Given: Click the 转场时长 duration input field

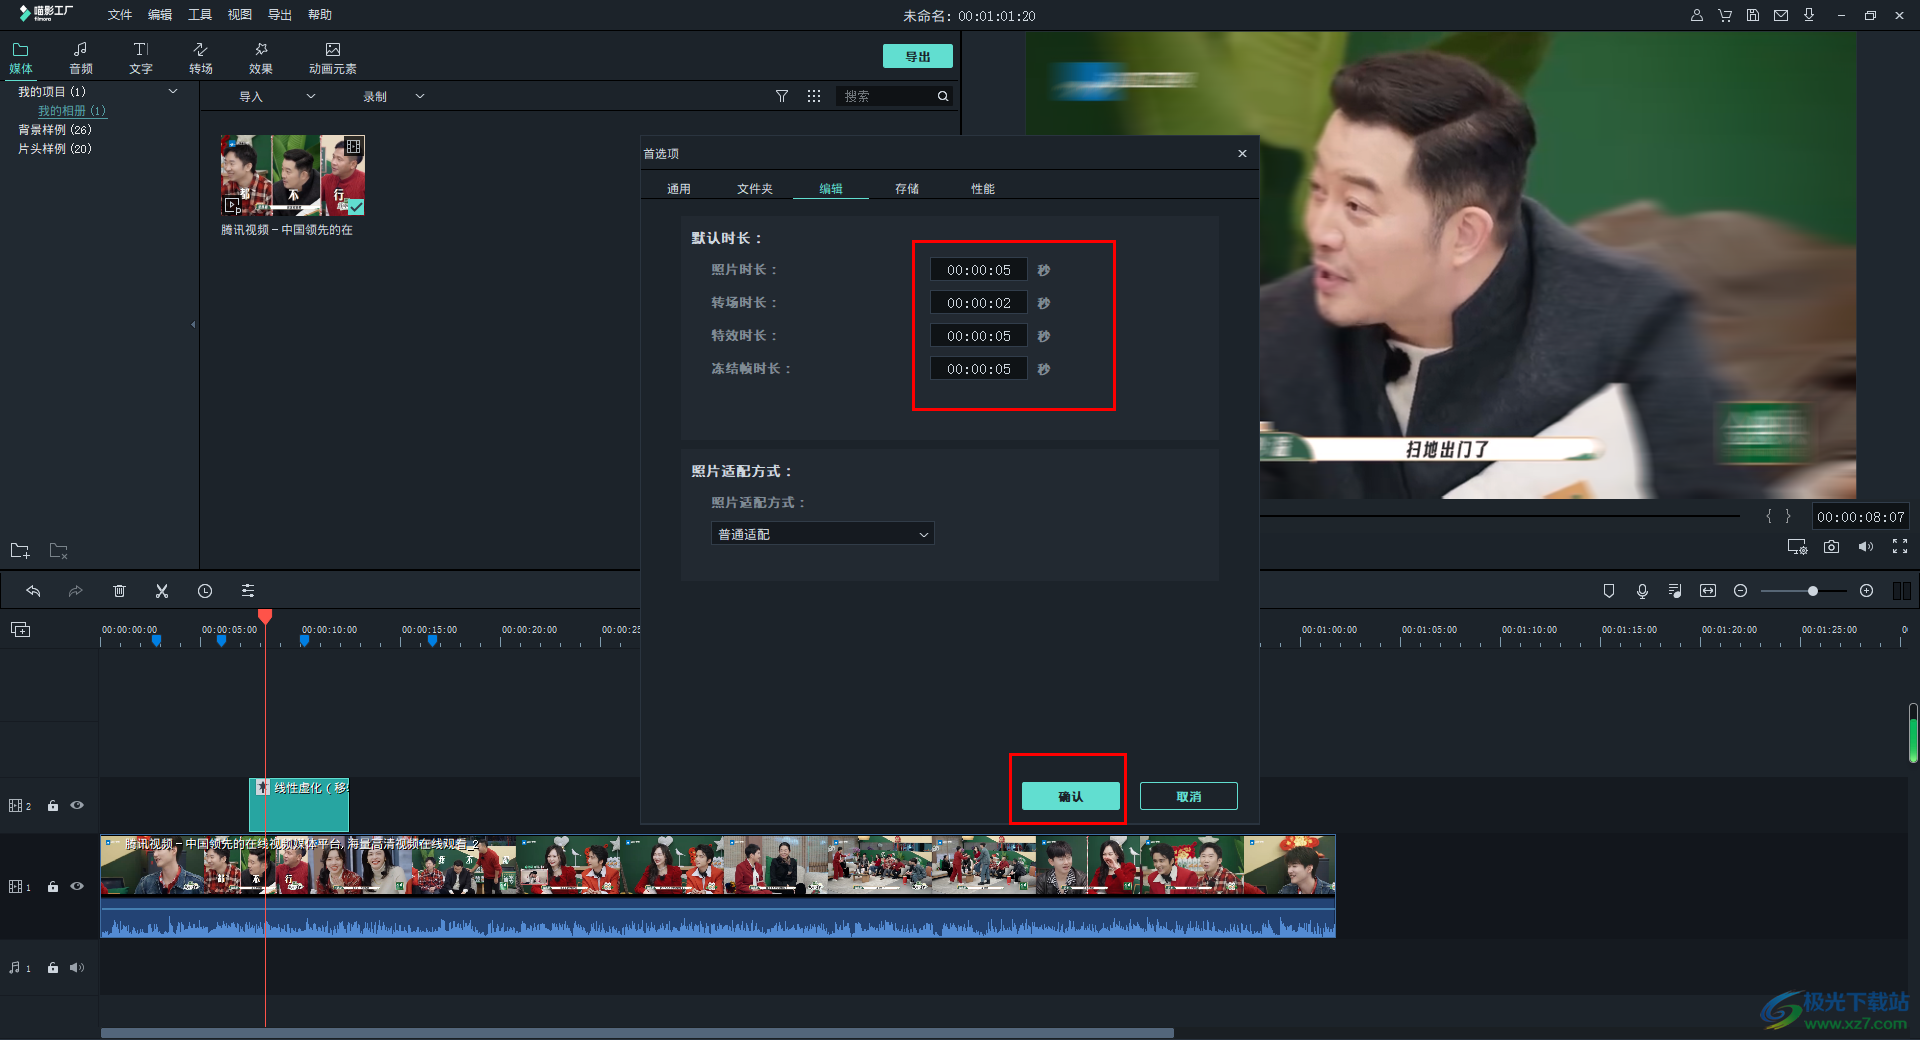Looking at the screenshot, I should pos(979,303).
